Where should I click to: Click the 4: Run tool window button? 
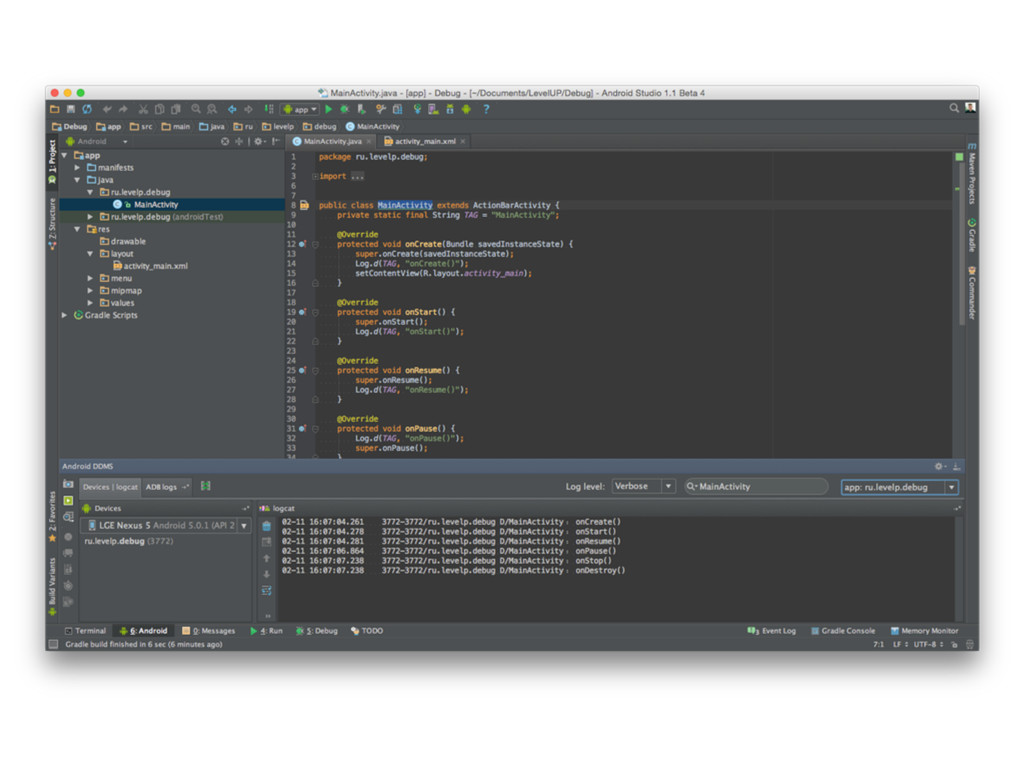coord(266,631)
